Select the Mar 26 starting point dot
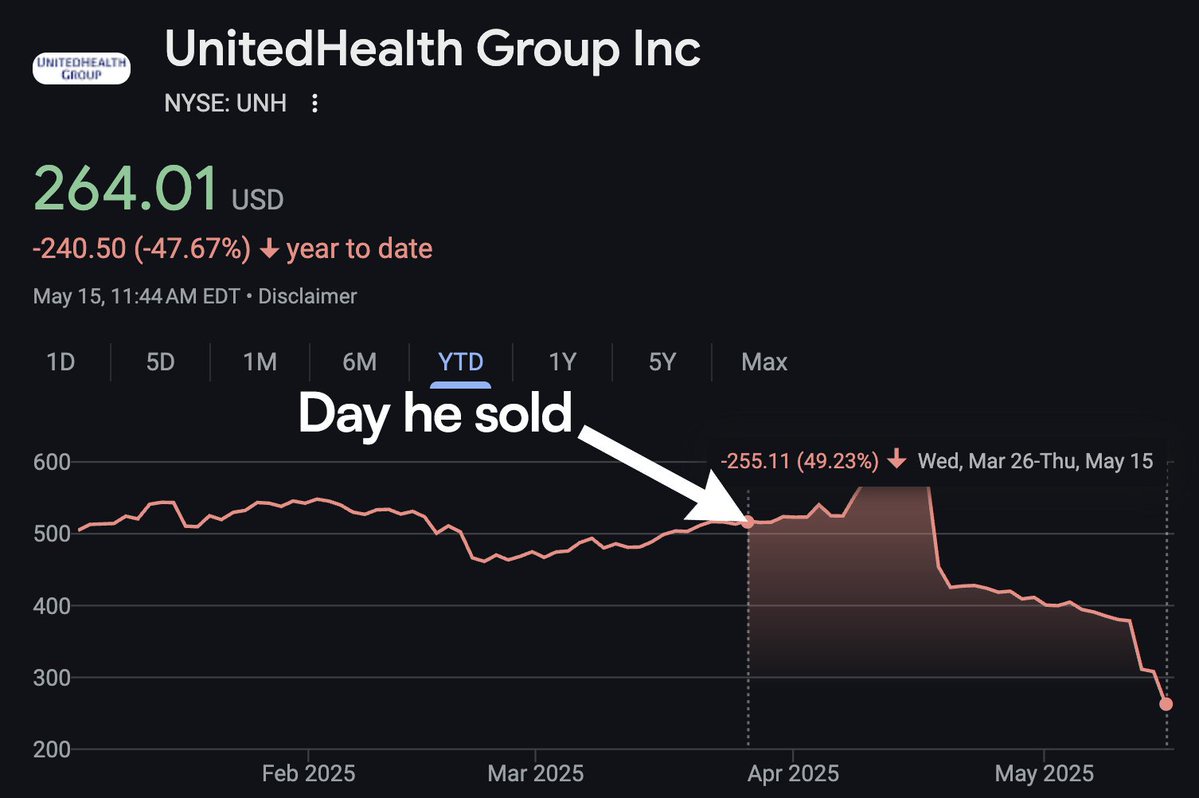 (748, 521)
